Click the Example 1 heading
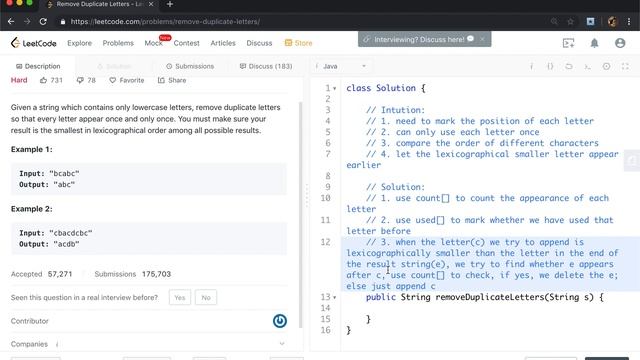640x360 pixels. [31, 149]
